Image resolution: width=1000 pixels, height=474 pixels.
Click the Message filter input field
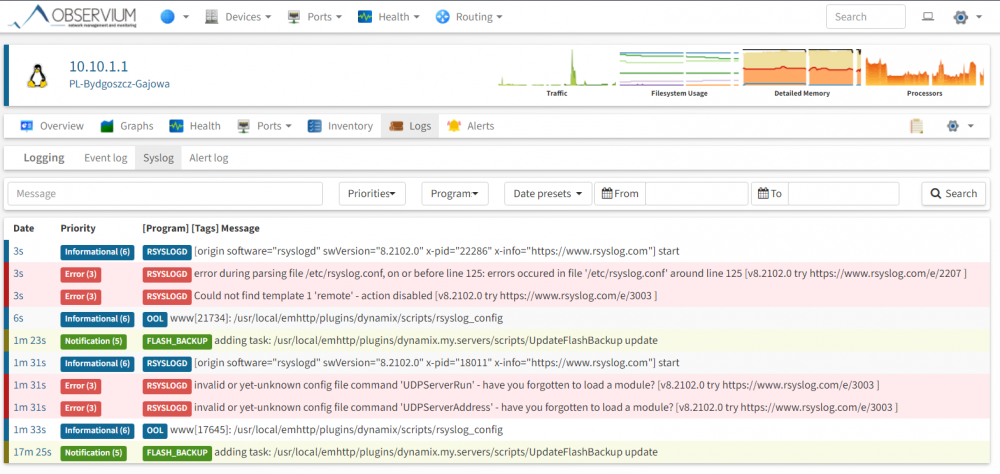point(165,193)
